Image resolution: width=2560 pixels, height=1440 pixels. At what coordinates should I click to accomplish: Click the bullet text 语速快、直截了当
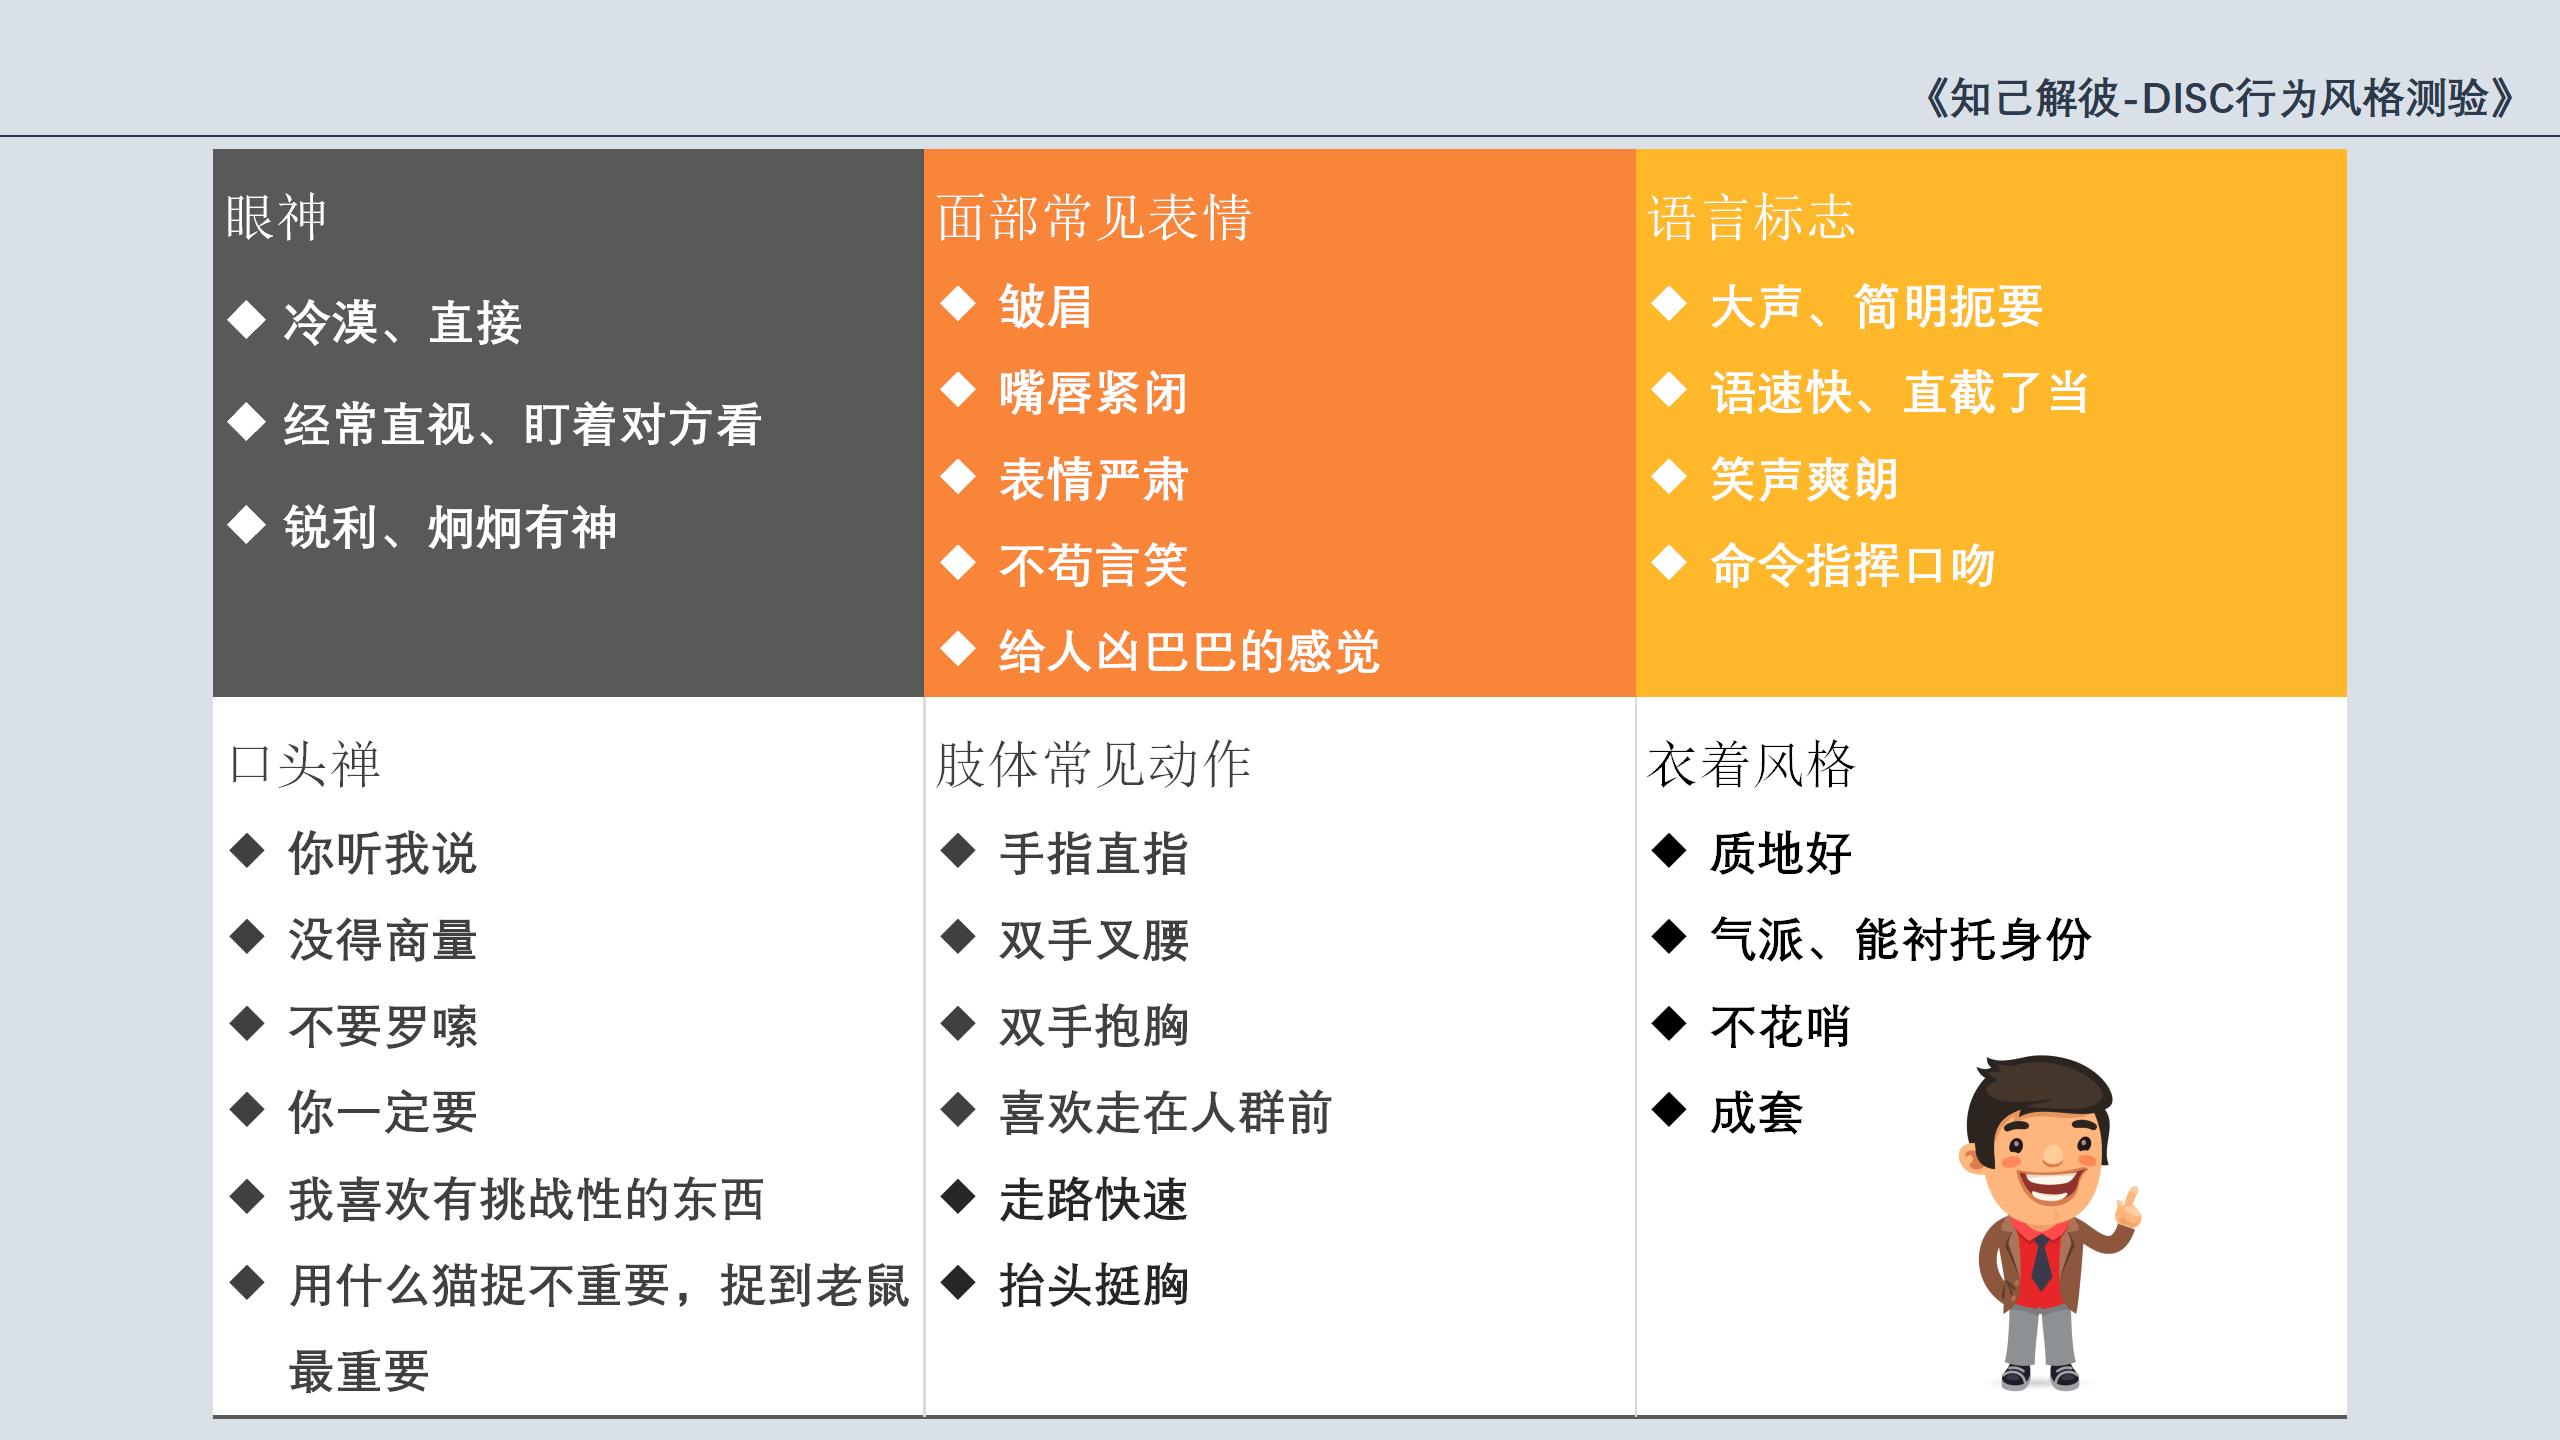[x=1900, y=393]
